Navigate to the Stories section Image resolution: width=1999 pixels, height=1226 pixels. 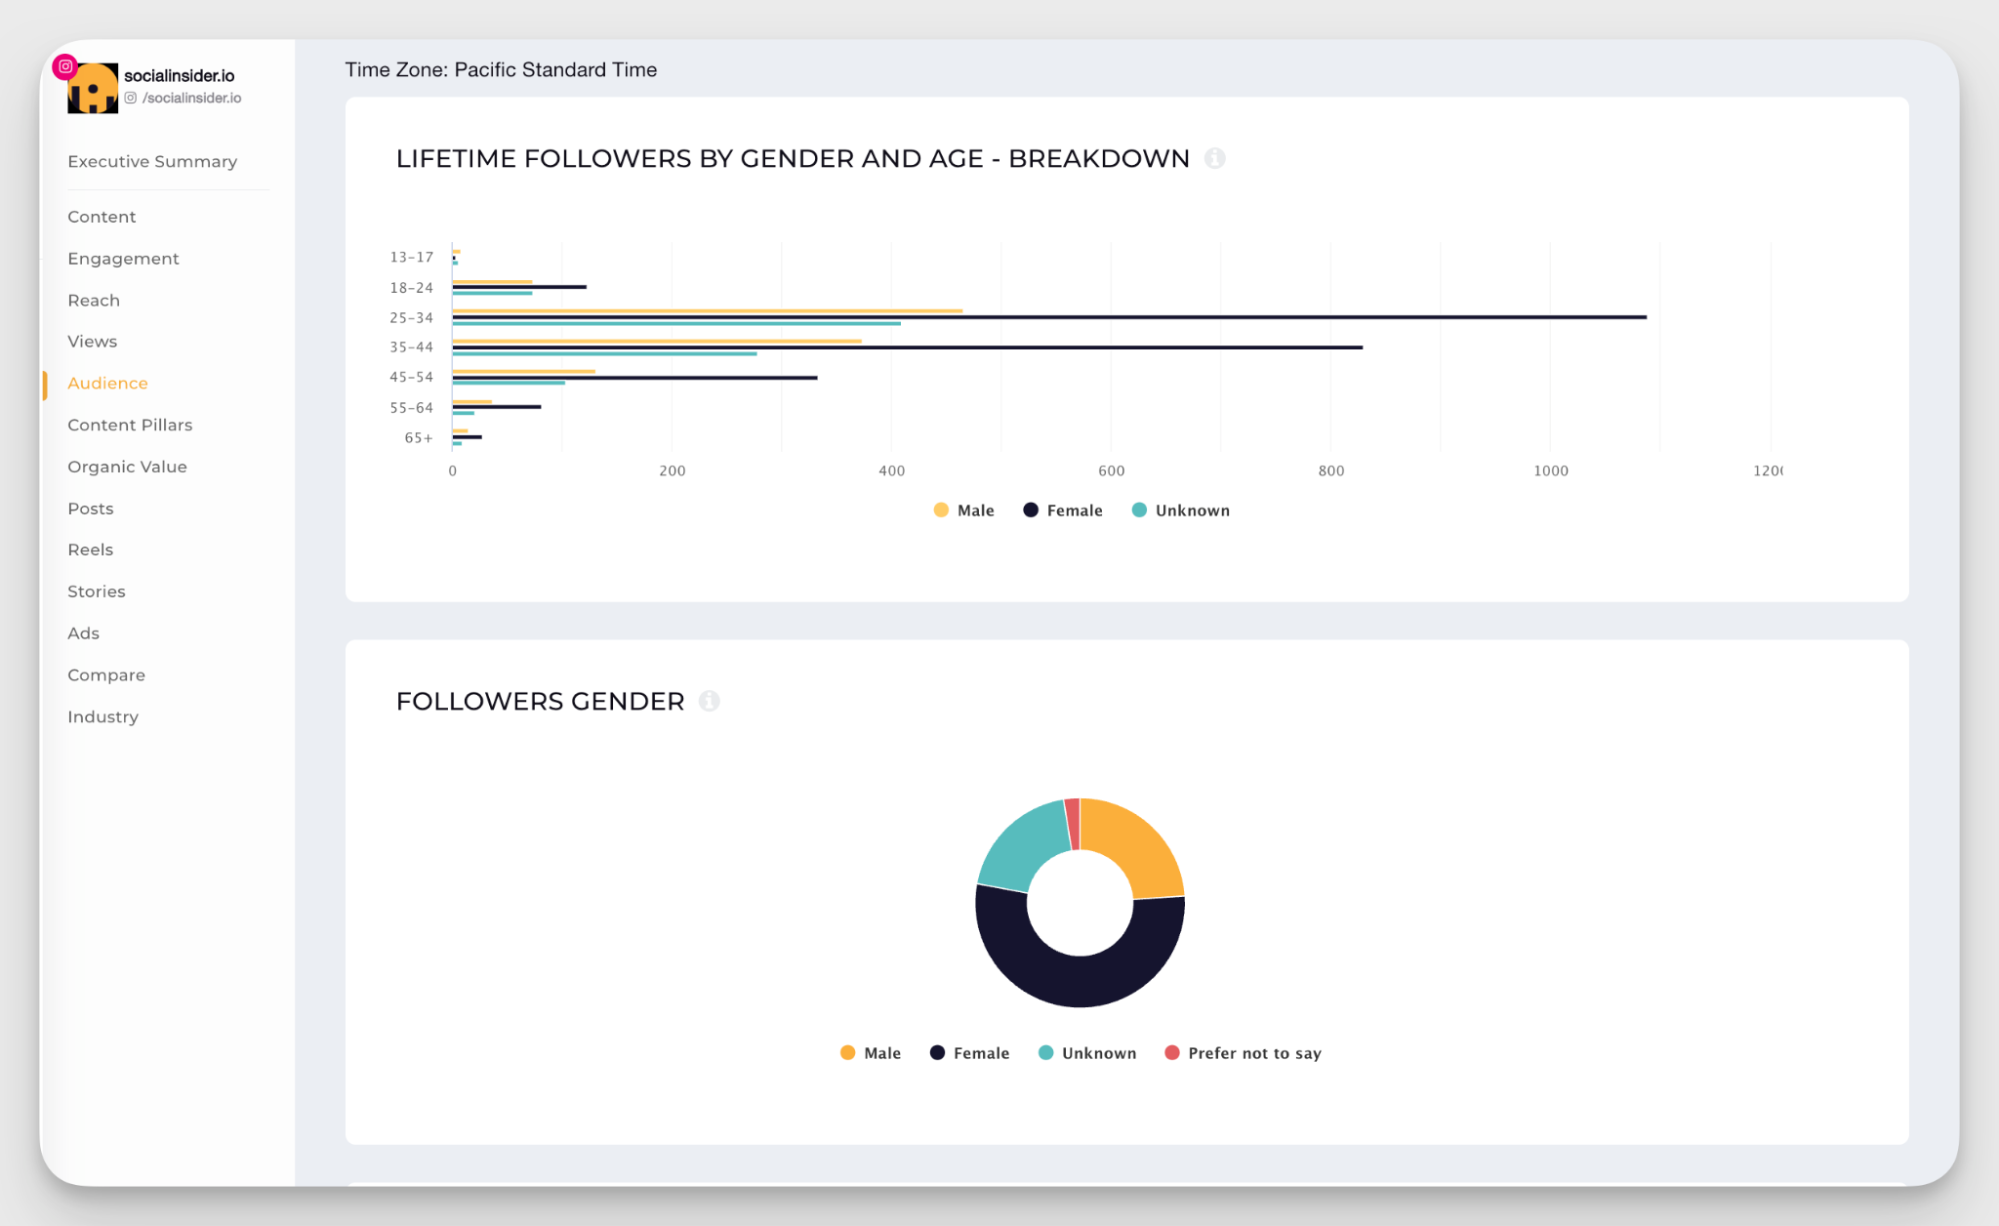click(96, 591)
